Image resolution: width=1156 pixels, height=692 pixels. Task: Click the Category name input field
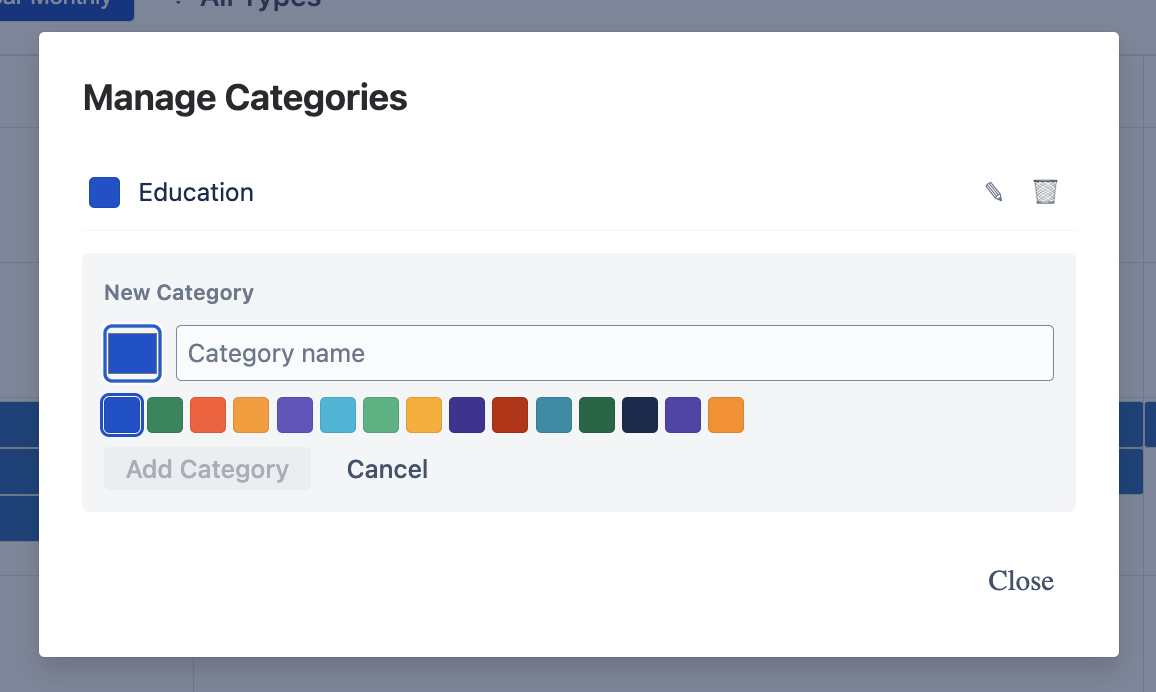coord(614,353)
